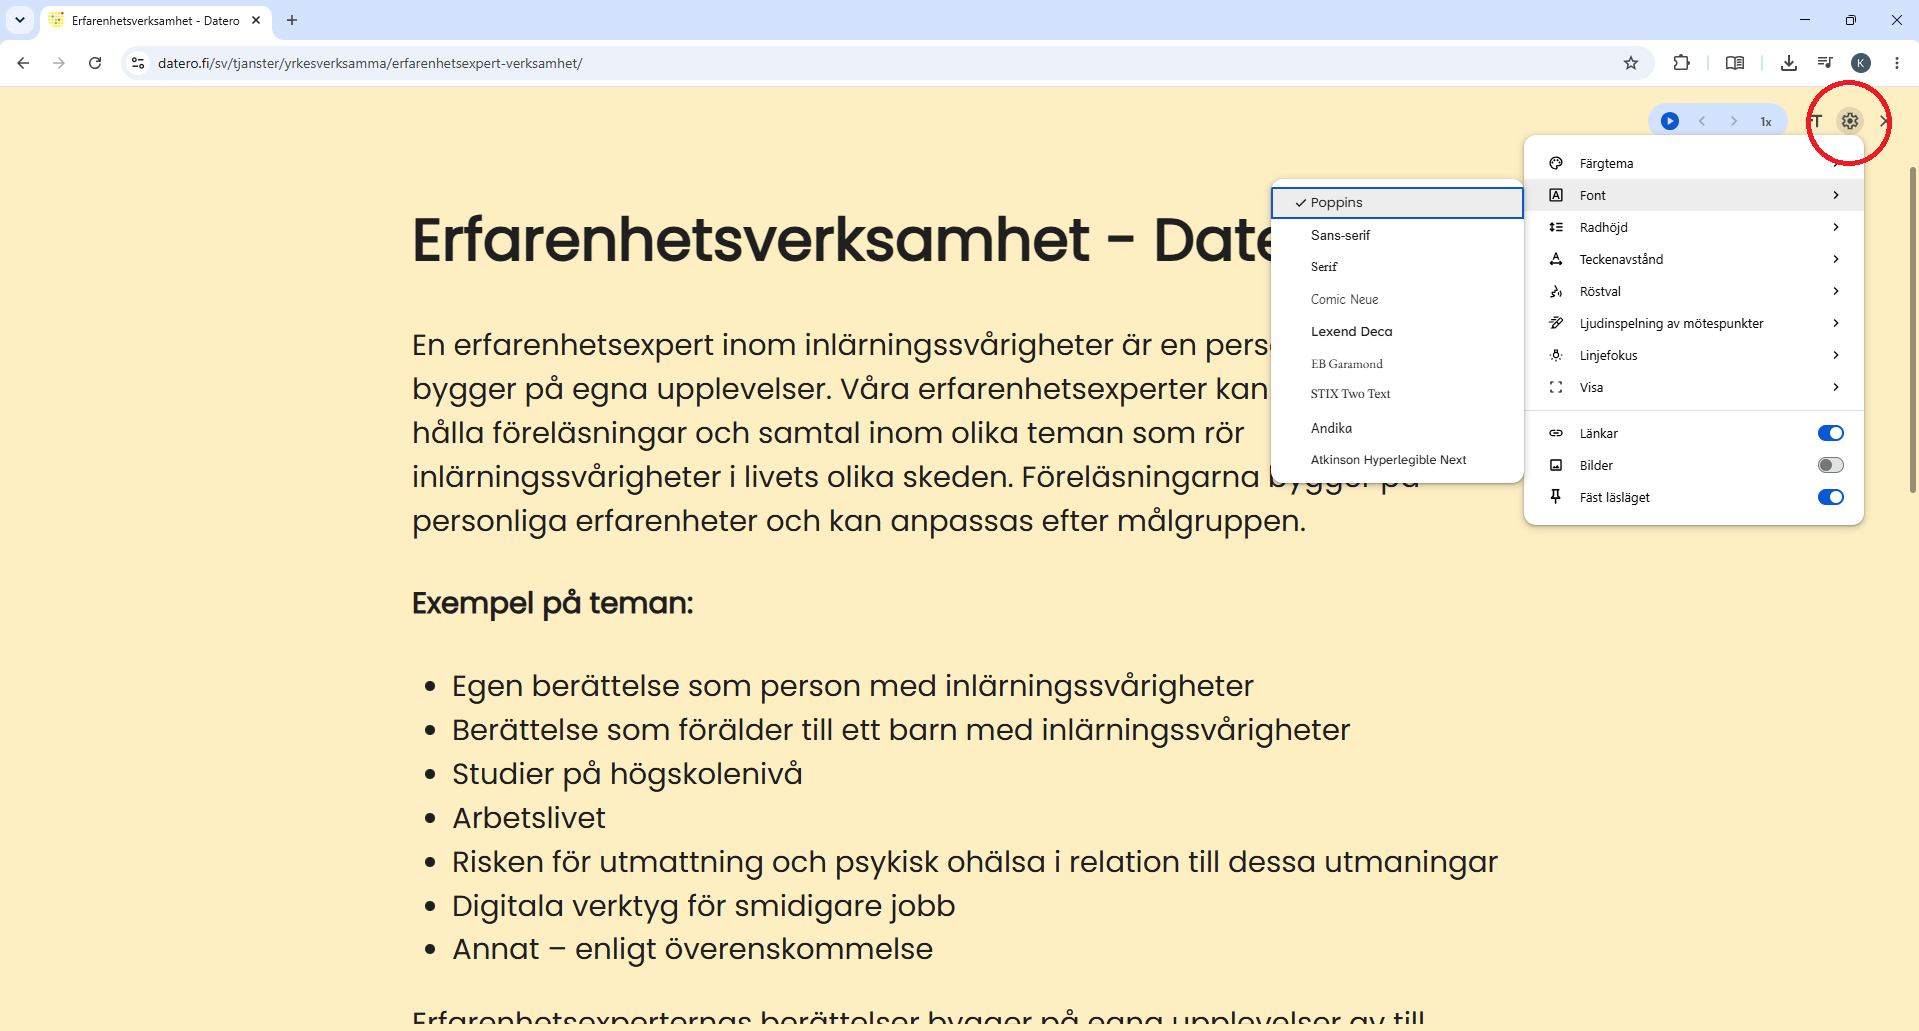Image resolution: width=1919 pixels, height=1031 pixels.
Task: Open the browser downloads icon
Action: pos(1789,63)
